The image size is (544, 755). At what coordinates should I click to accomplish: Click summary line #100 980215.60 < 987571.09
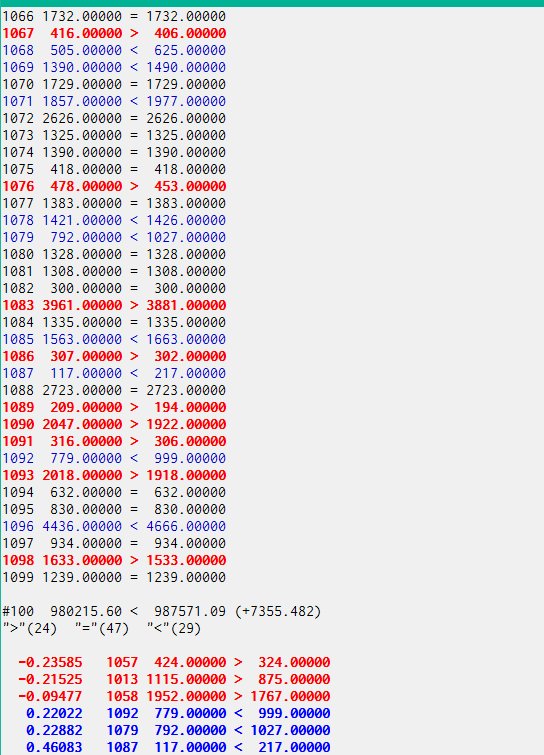point(162,612)
